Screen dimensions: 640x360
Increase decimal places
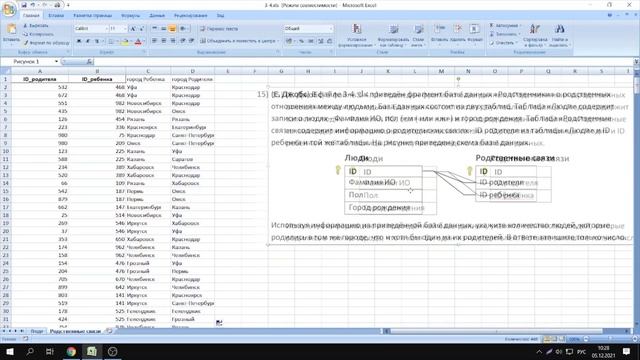coord(321,41)
